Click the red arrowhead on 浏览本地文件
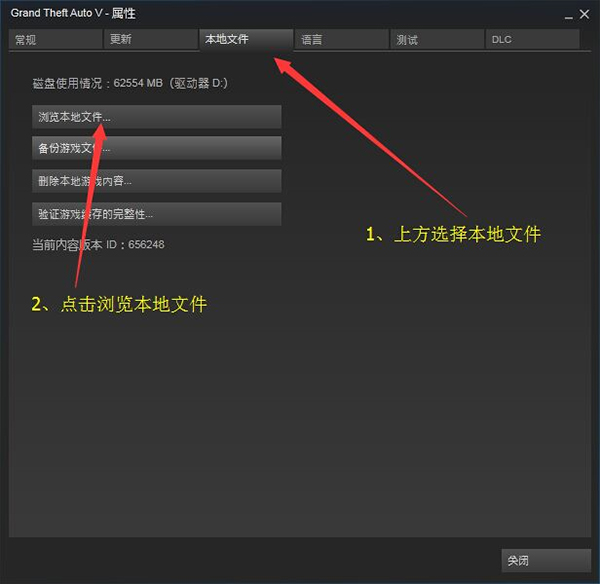 point(99,130)
